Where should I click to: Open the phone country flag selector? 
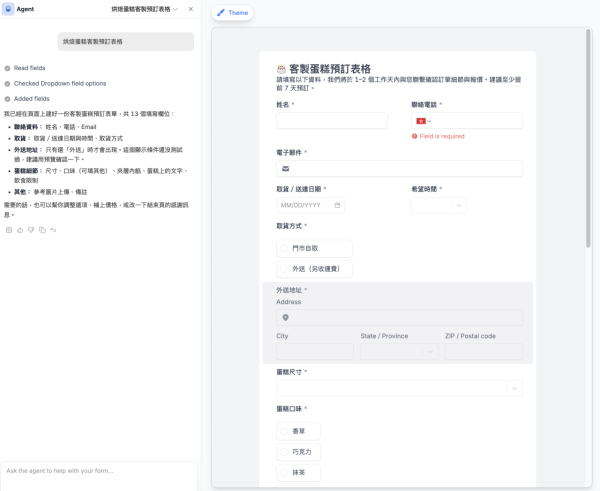click(x=424, y=121)
